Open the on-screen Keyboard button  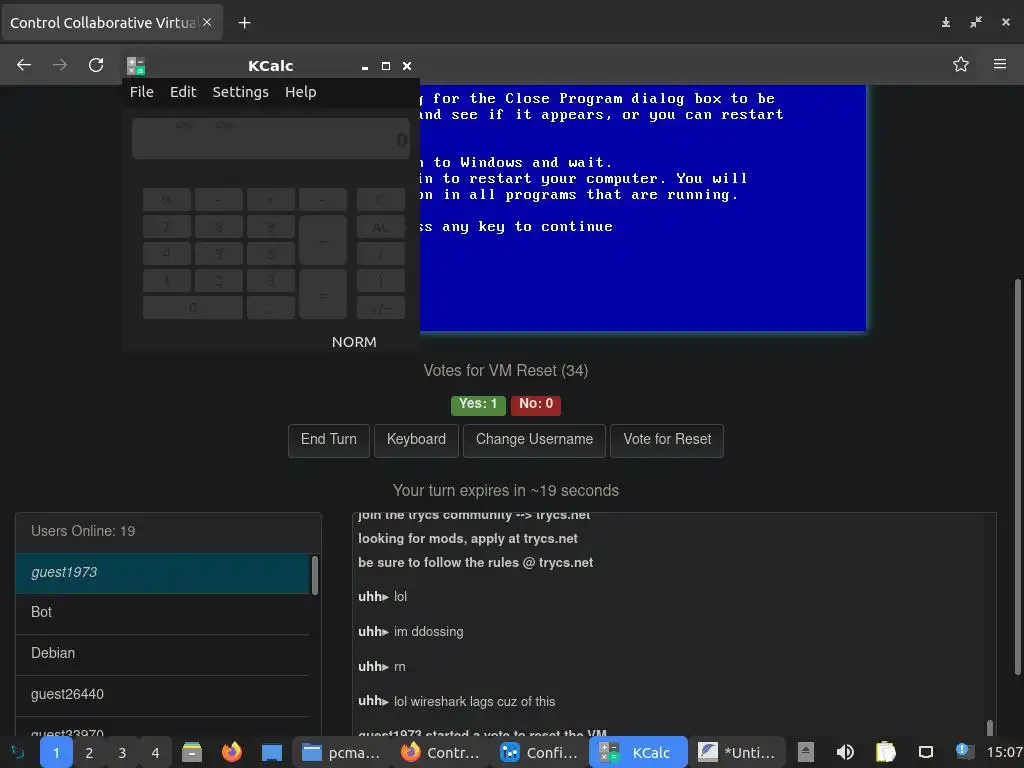pyautogui.click(x=416, y=440)
